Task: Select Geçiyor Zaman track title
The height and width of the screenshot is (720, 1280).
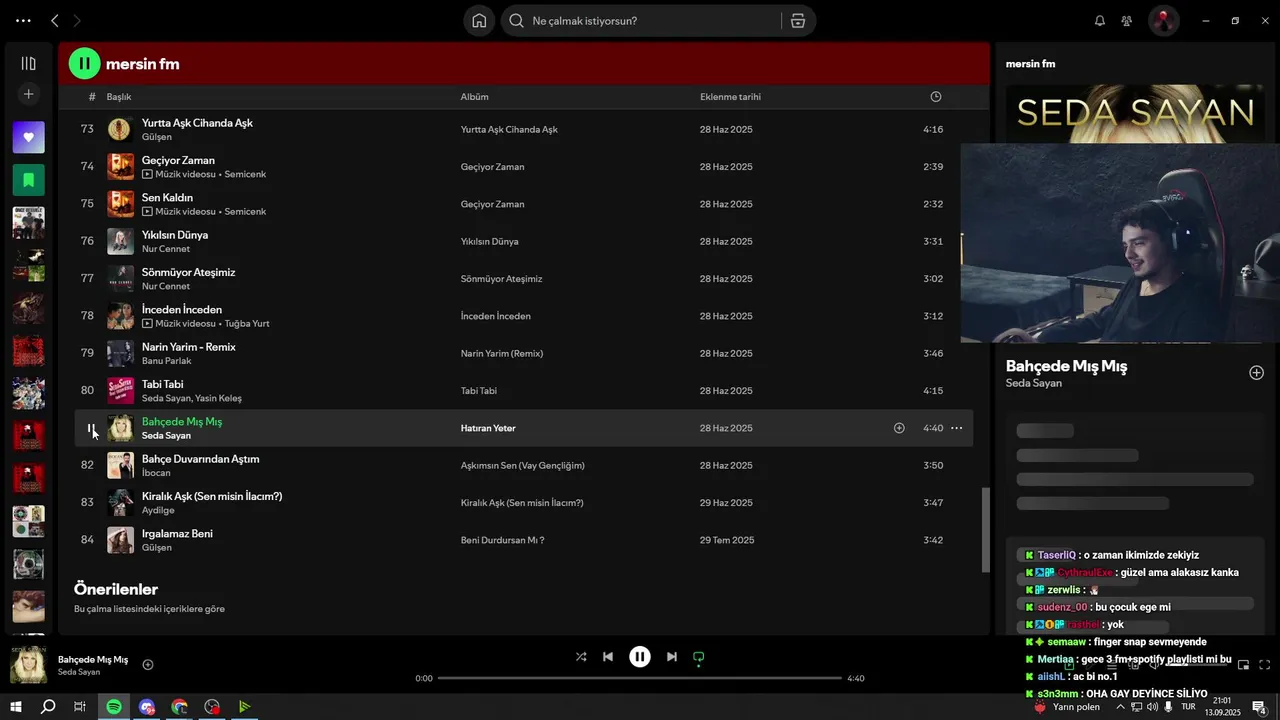Action: (178, 160)
